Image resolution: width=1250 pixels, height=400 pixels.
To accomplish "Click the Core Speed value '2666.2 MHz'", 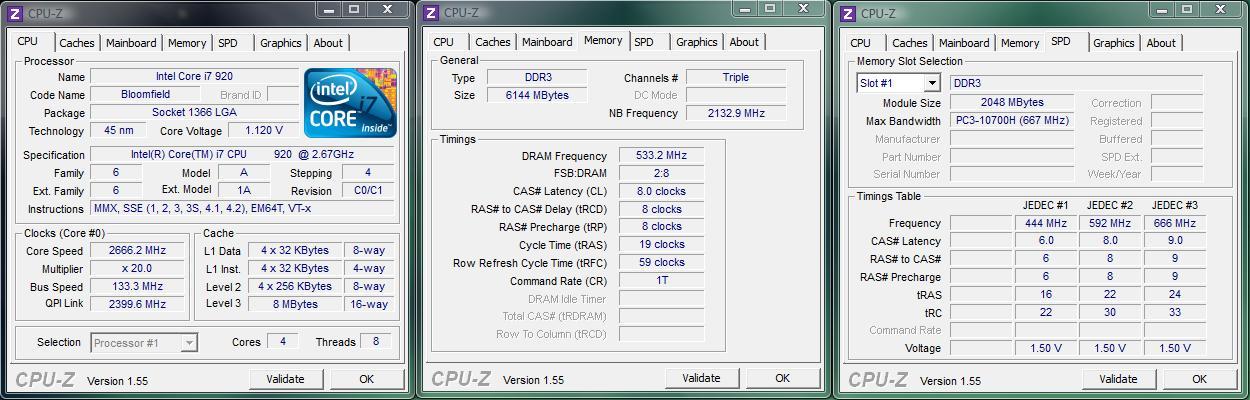I will pyautogui.click(x=138, y=251).
